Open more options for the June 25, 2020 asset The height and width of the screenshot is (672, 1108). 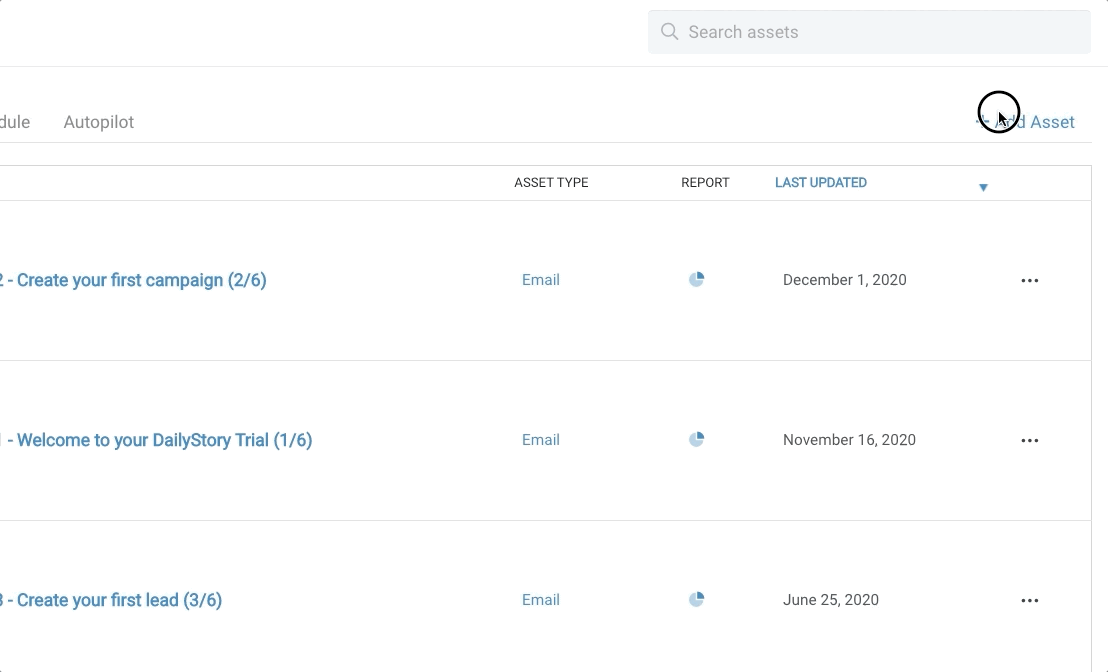pos(1029,601)
